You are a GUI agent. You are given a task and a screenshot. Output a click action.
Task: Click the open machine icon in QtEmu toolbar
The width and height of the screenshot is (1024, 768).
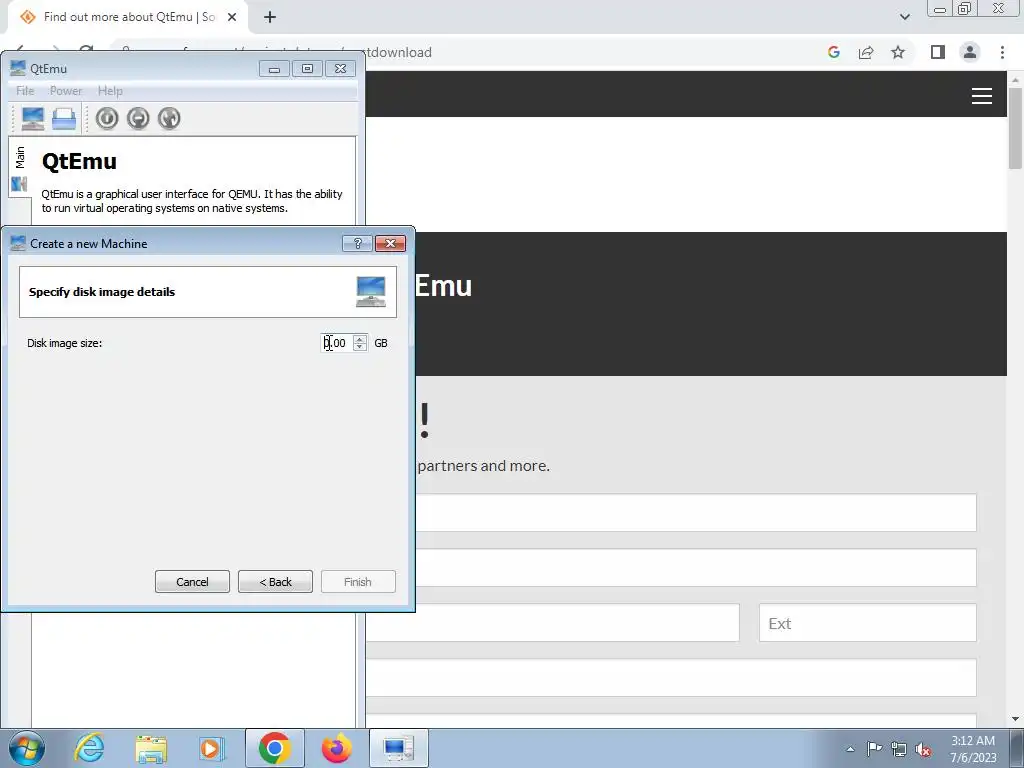point(64,119)
